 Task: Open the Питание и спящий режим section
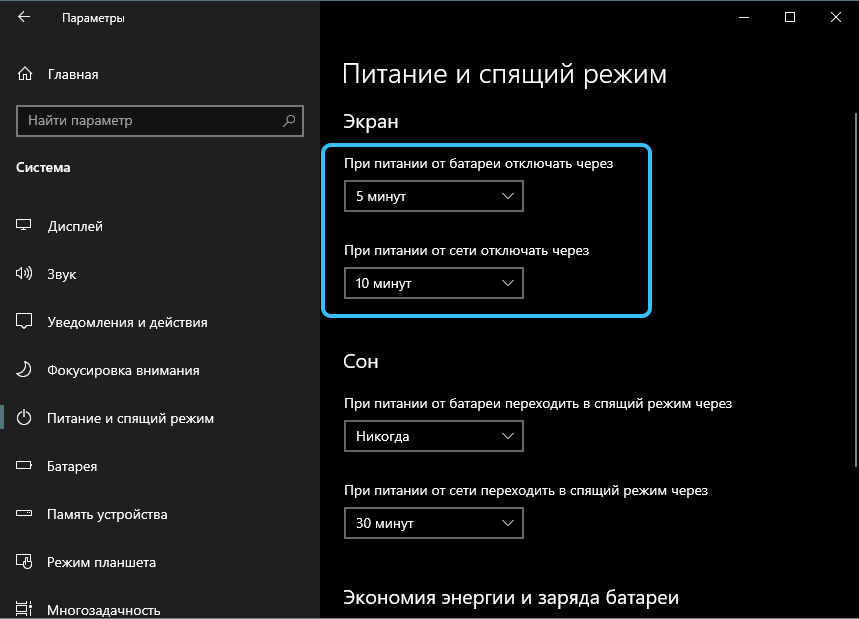(130, 418)
